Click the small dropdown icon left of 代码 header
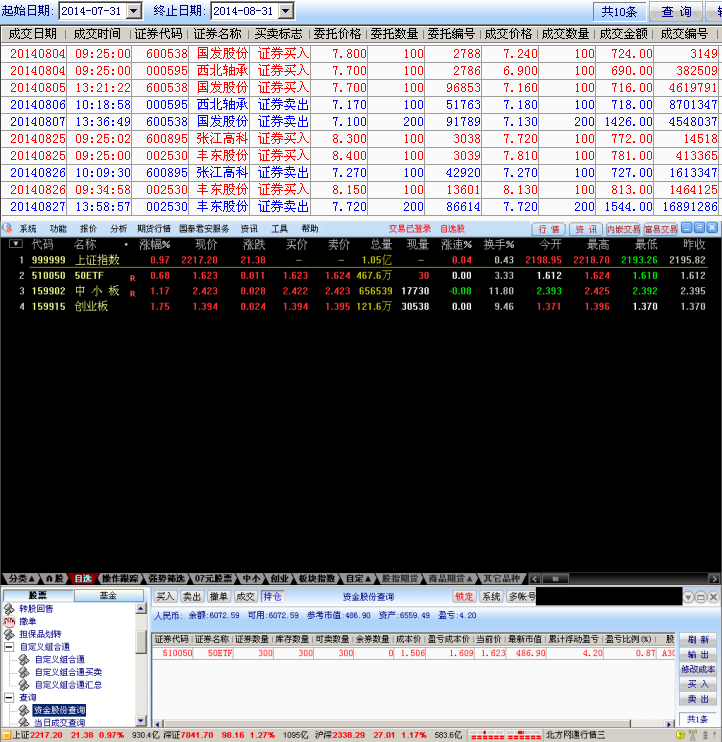 click(16, 244)
